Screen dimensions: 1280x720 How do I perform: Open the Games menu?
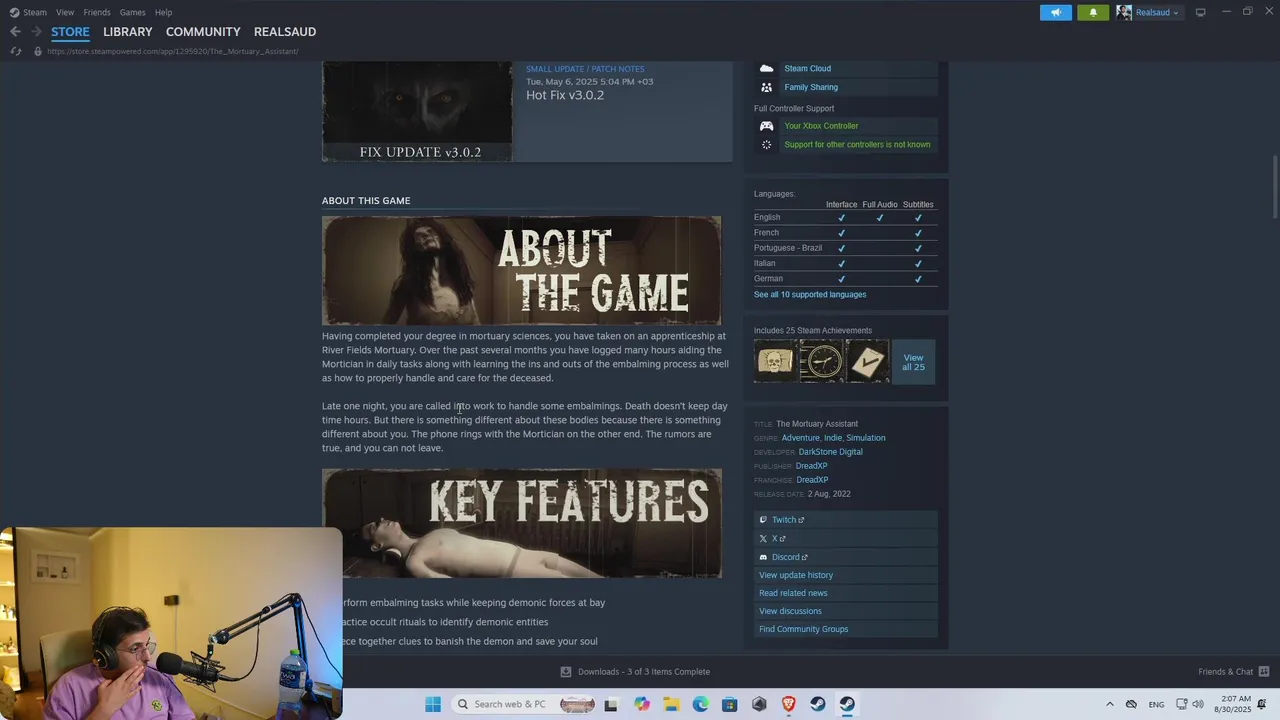[132, 12]
